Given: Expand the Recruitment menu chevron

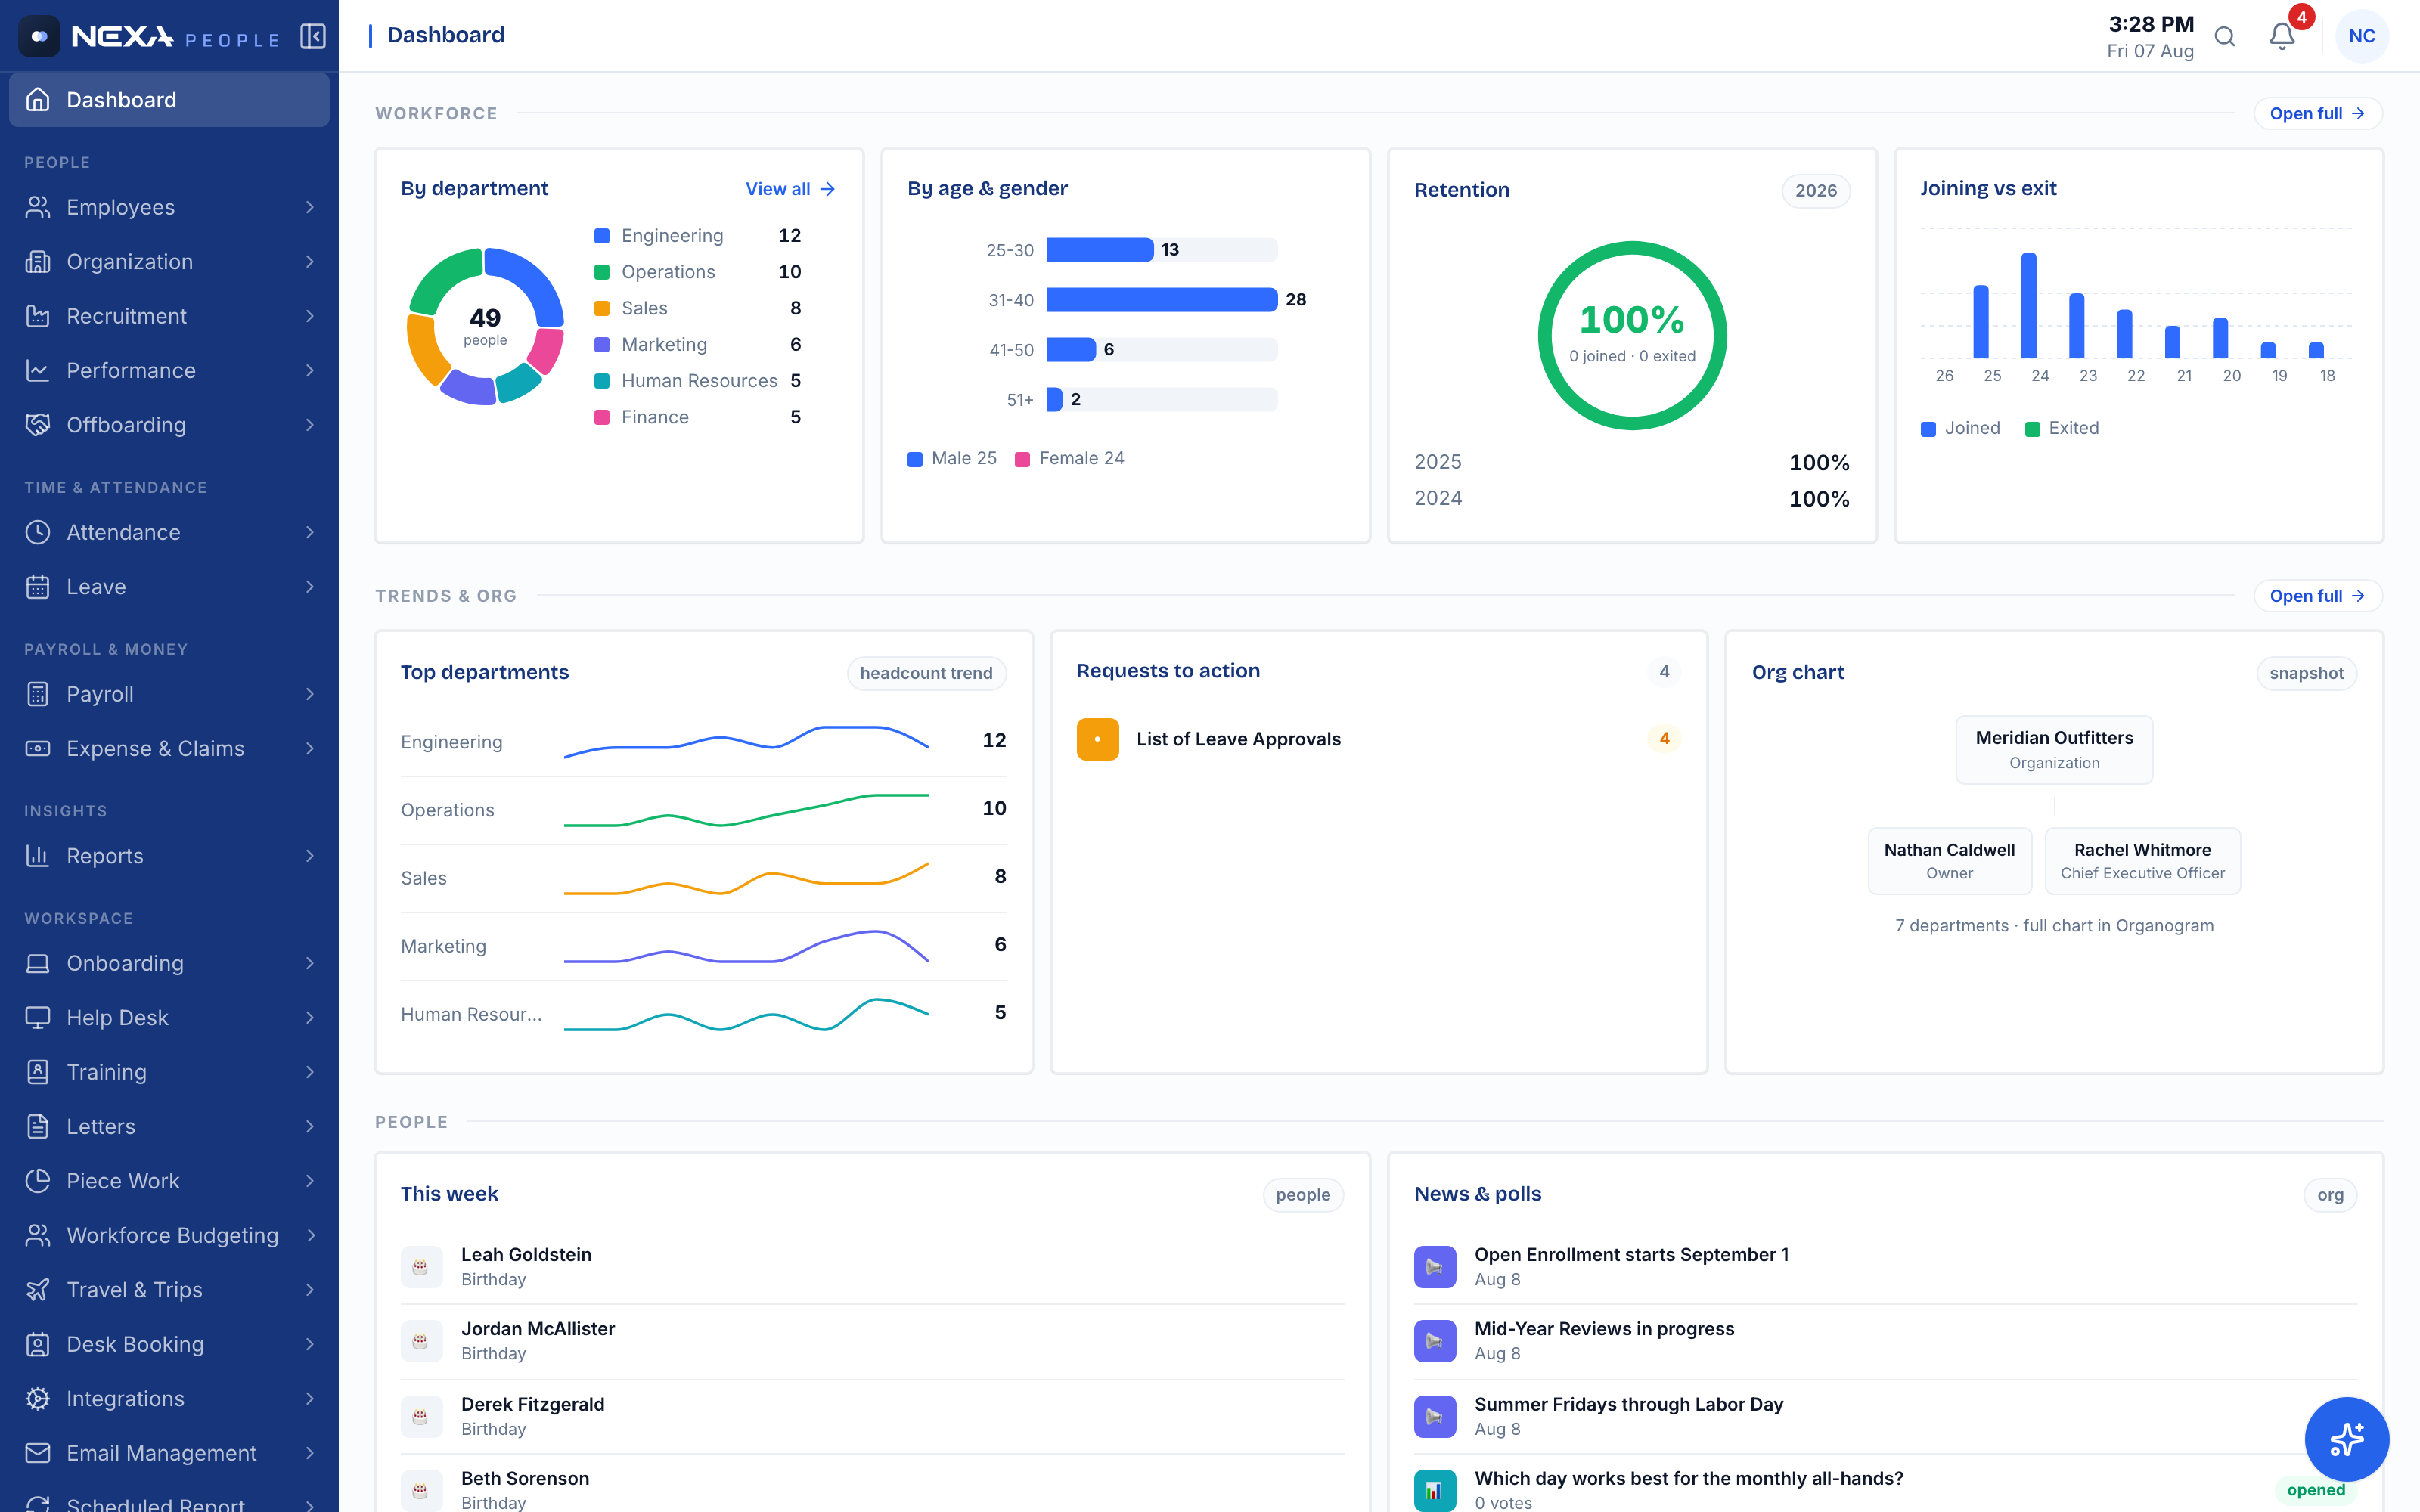Looking at the screenshot, I should (x=310, y=316).
